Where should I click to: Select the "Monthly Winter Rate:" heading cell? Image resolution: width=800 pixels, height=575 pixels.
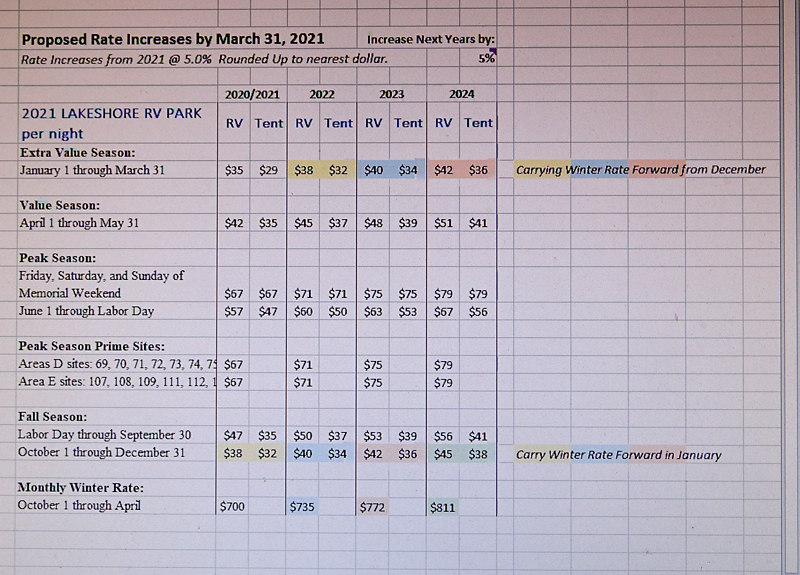click(x=80, y=487)
